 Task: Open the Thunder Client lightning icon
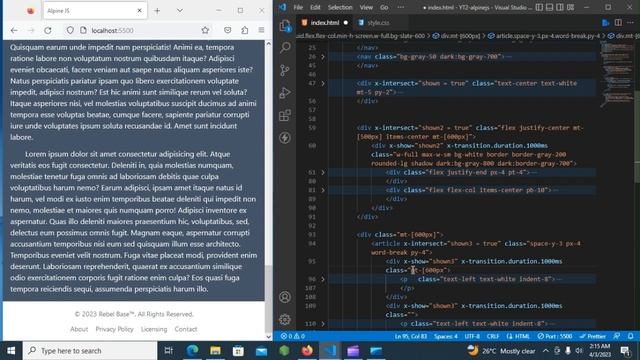(285, 138)
